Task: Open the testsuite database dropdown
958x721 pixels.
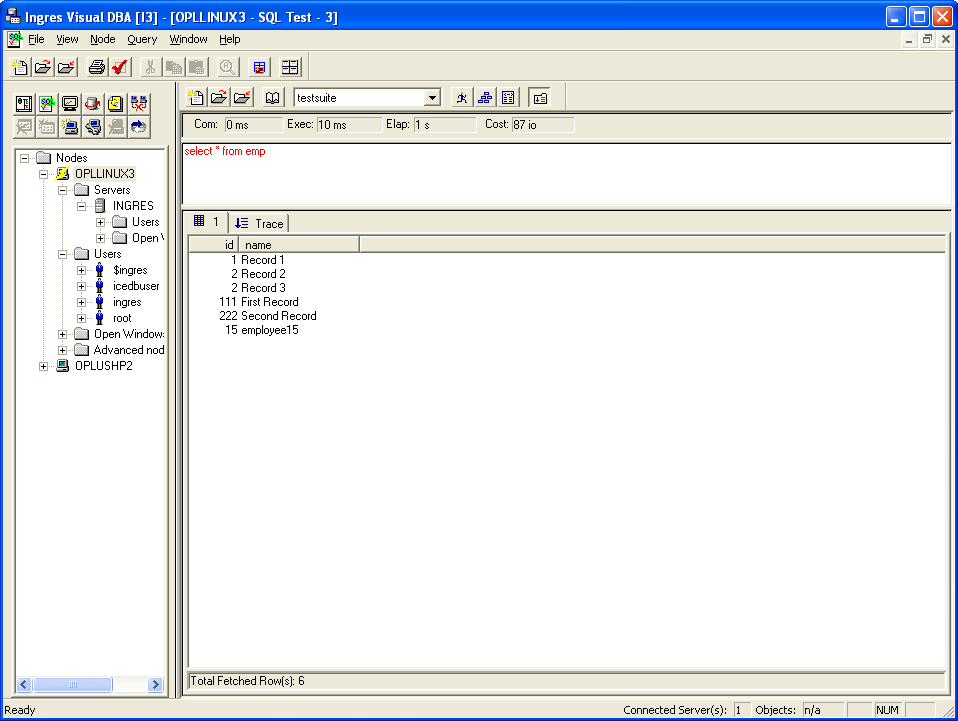Action: 432,98
